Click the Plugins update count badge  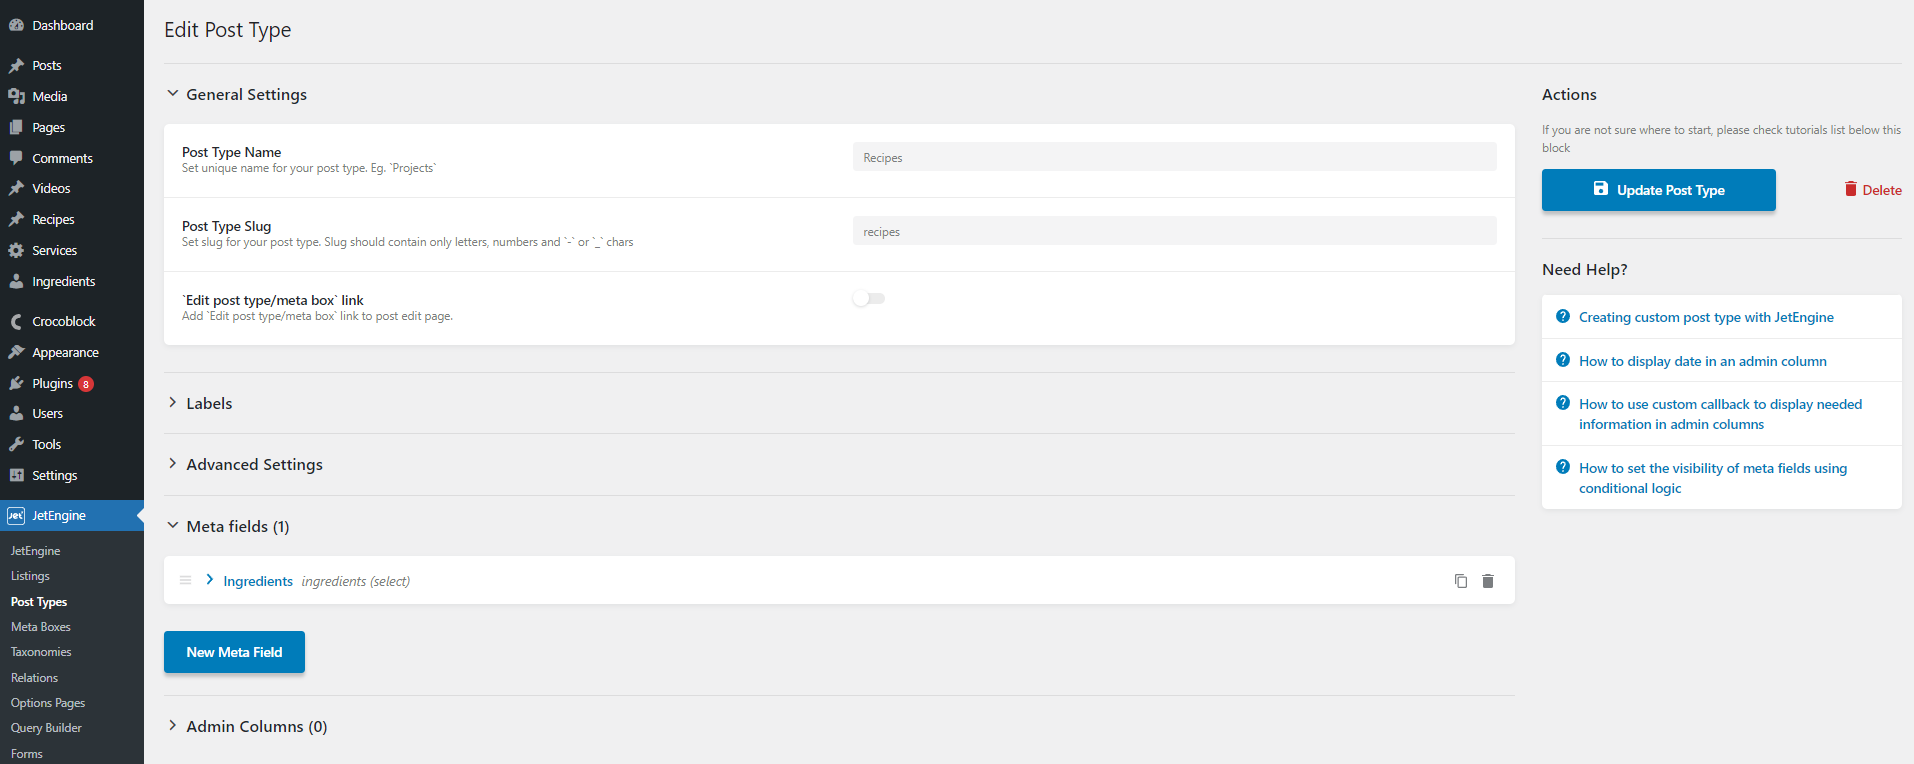point(86,384)
